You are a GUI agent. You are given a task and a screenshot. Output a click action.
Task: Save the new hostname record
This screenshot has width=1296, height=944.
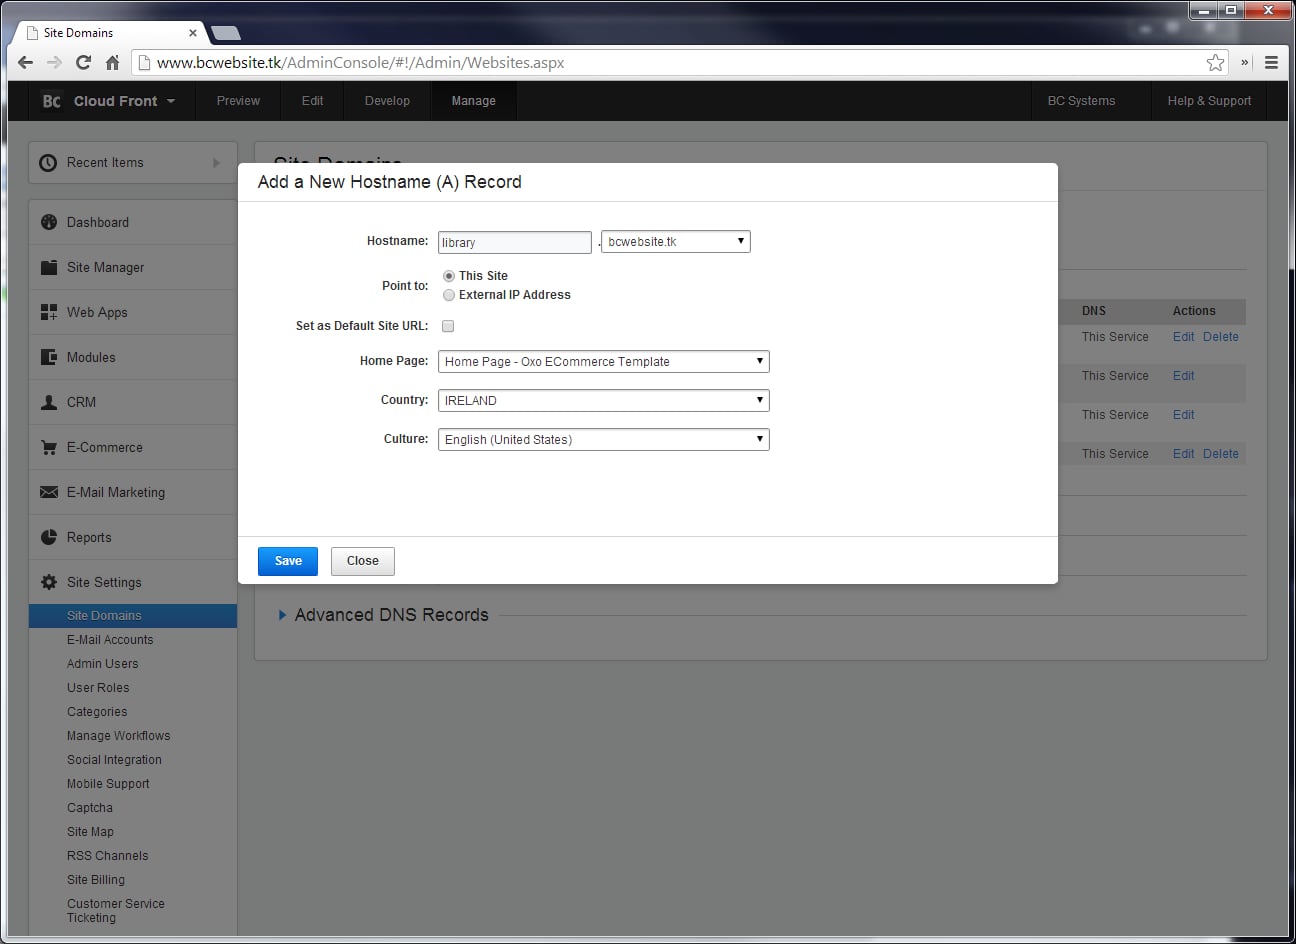pyautogui.click(x=288, y=561)
